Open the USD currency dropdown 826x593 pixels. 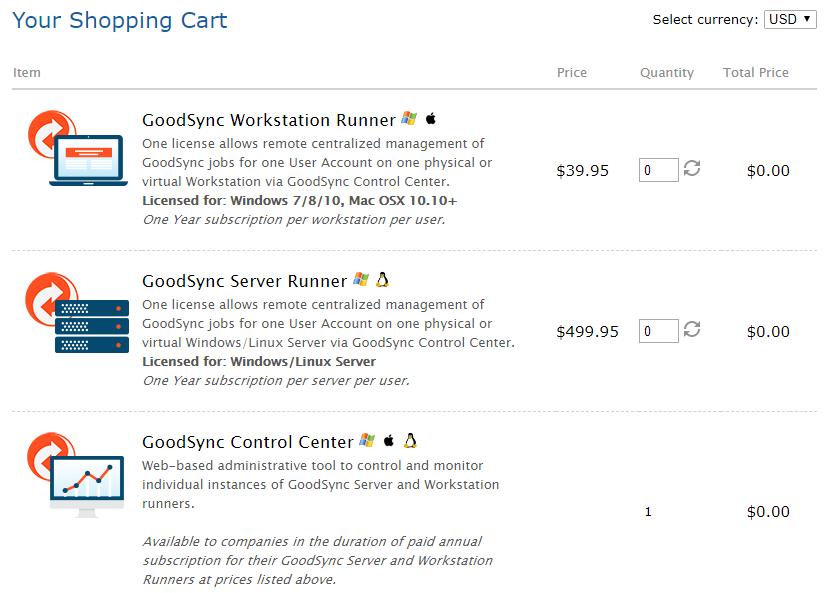coord(790,19)
